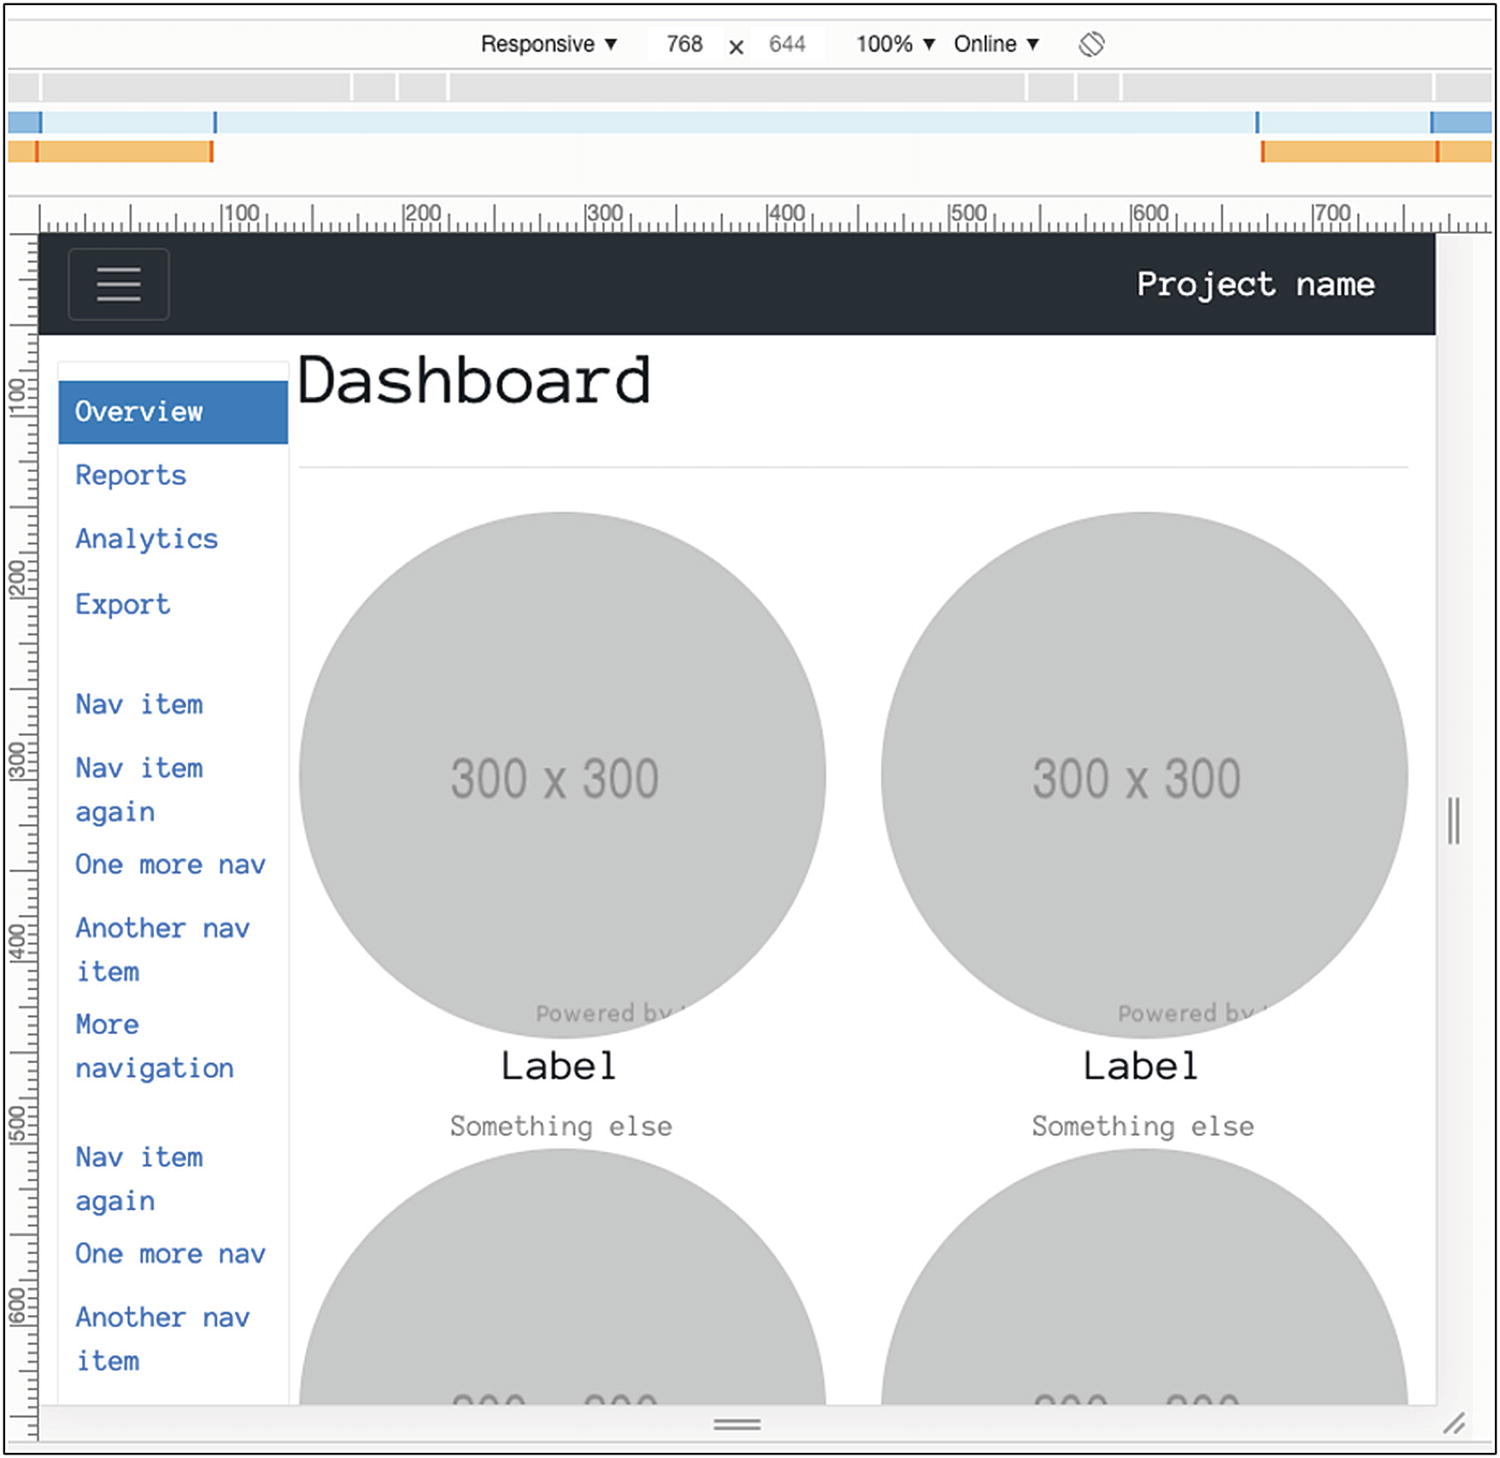Click the blue media query bar

(x=735, y=123)
